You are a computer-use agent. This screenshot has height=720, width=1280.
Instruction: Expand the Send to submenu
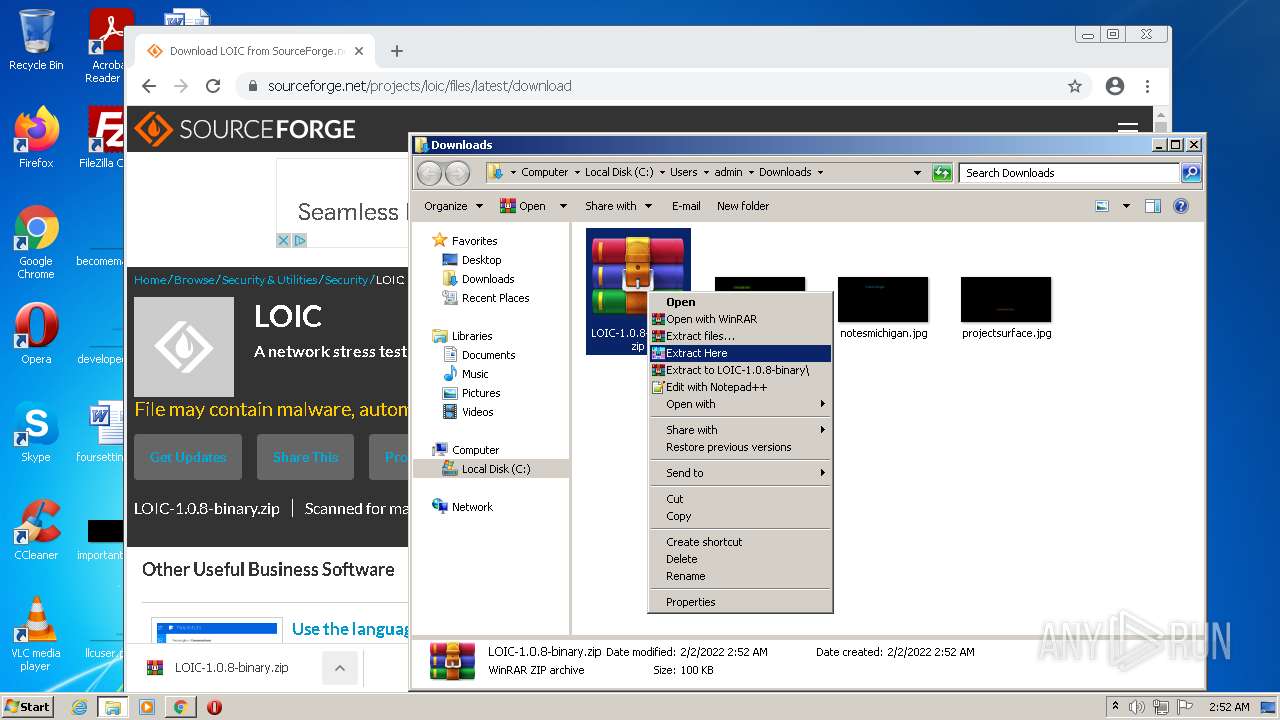740,473
